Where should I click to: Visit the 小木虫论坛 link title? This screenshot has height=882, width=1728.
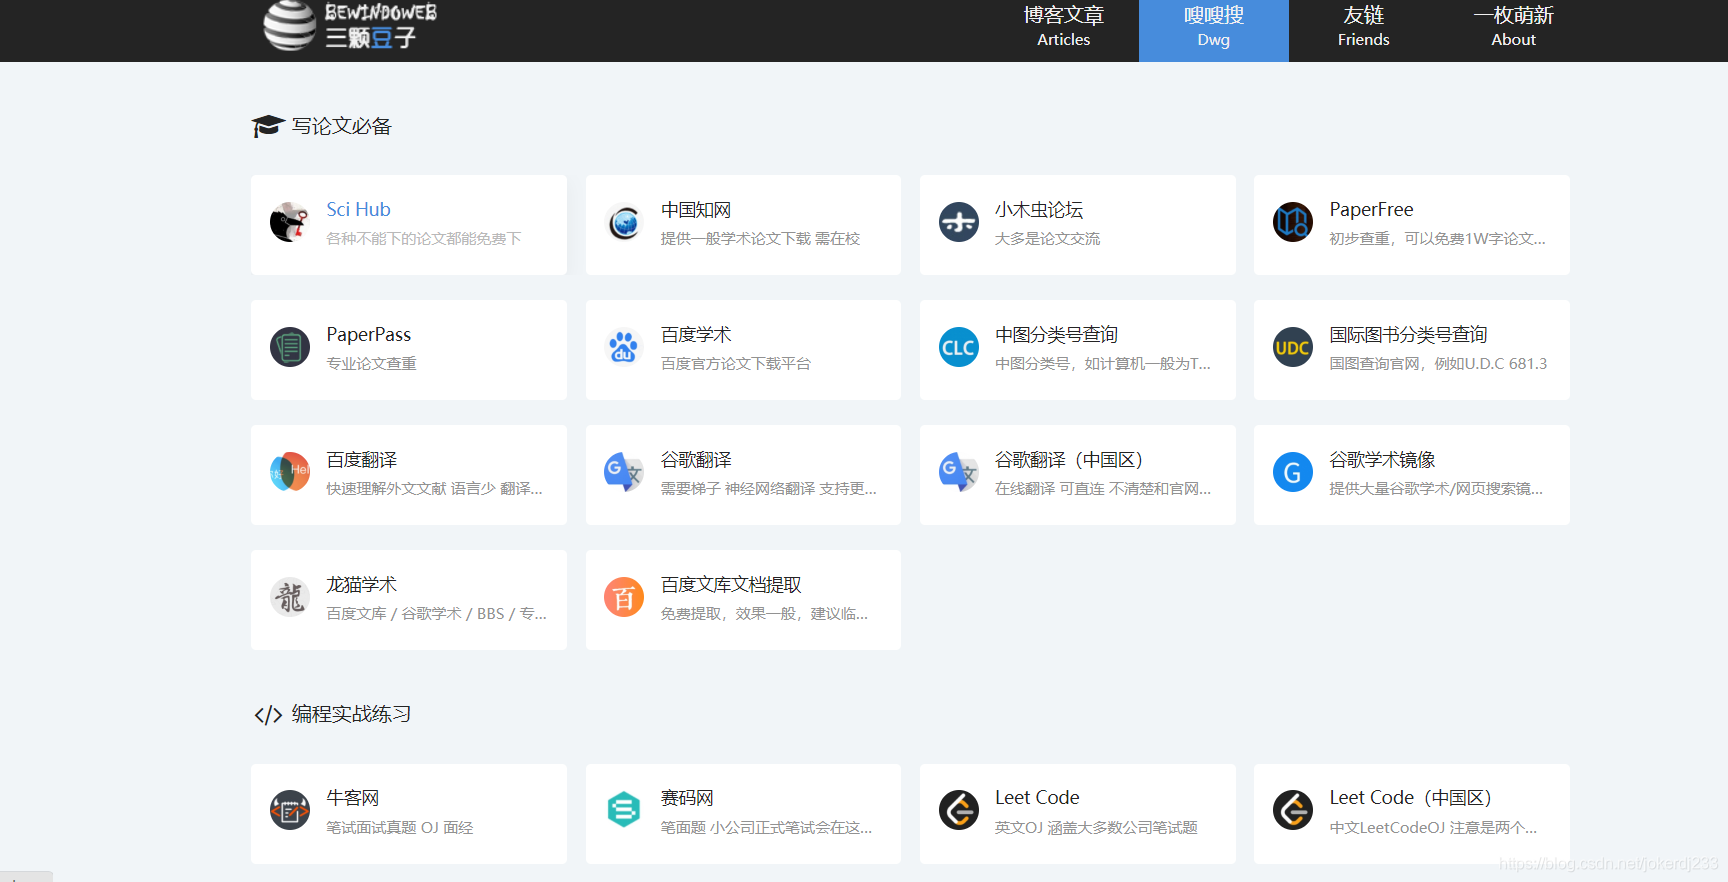1039,210
